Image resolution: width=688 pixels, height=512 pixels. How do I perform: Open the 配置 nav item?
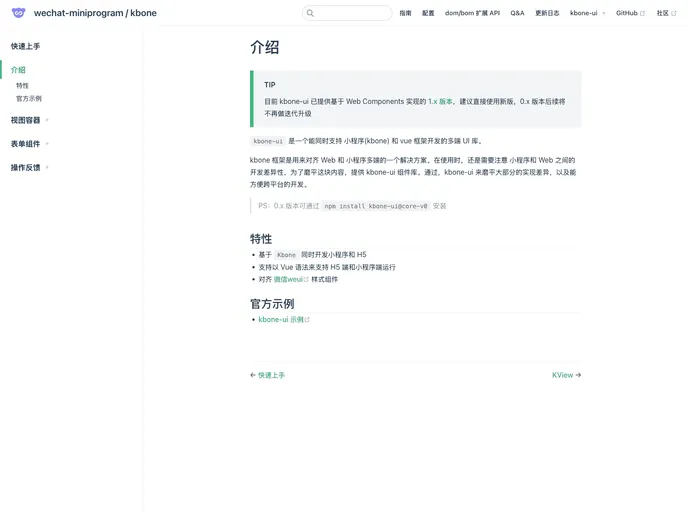[x=428, y=13]
